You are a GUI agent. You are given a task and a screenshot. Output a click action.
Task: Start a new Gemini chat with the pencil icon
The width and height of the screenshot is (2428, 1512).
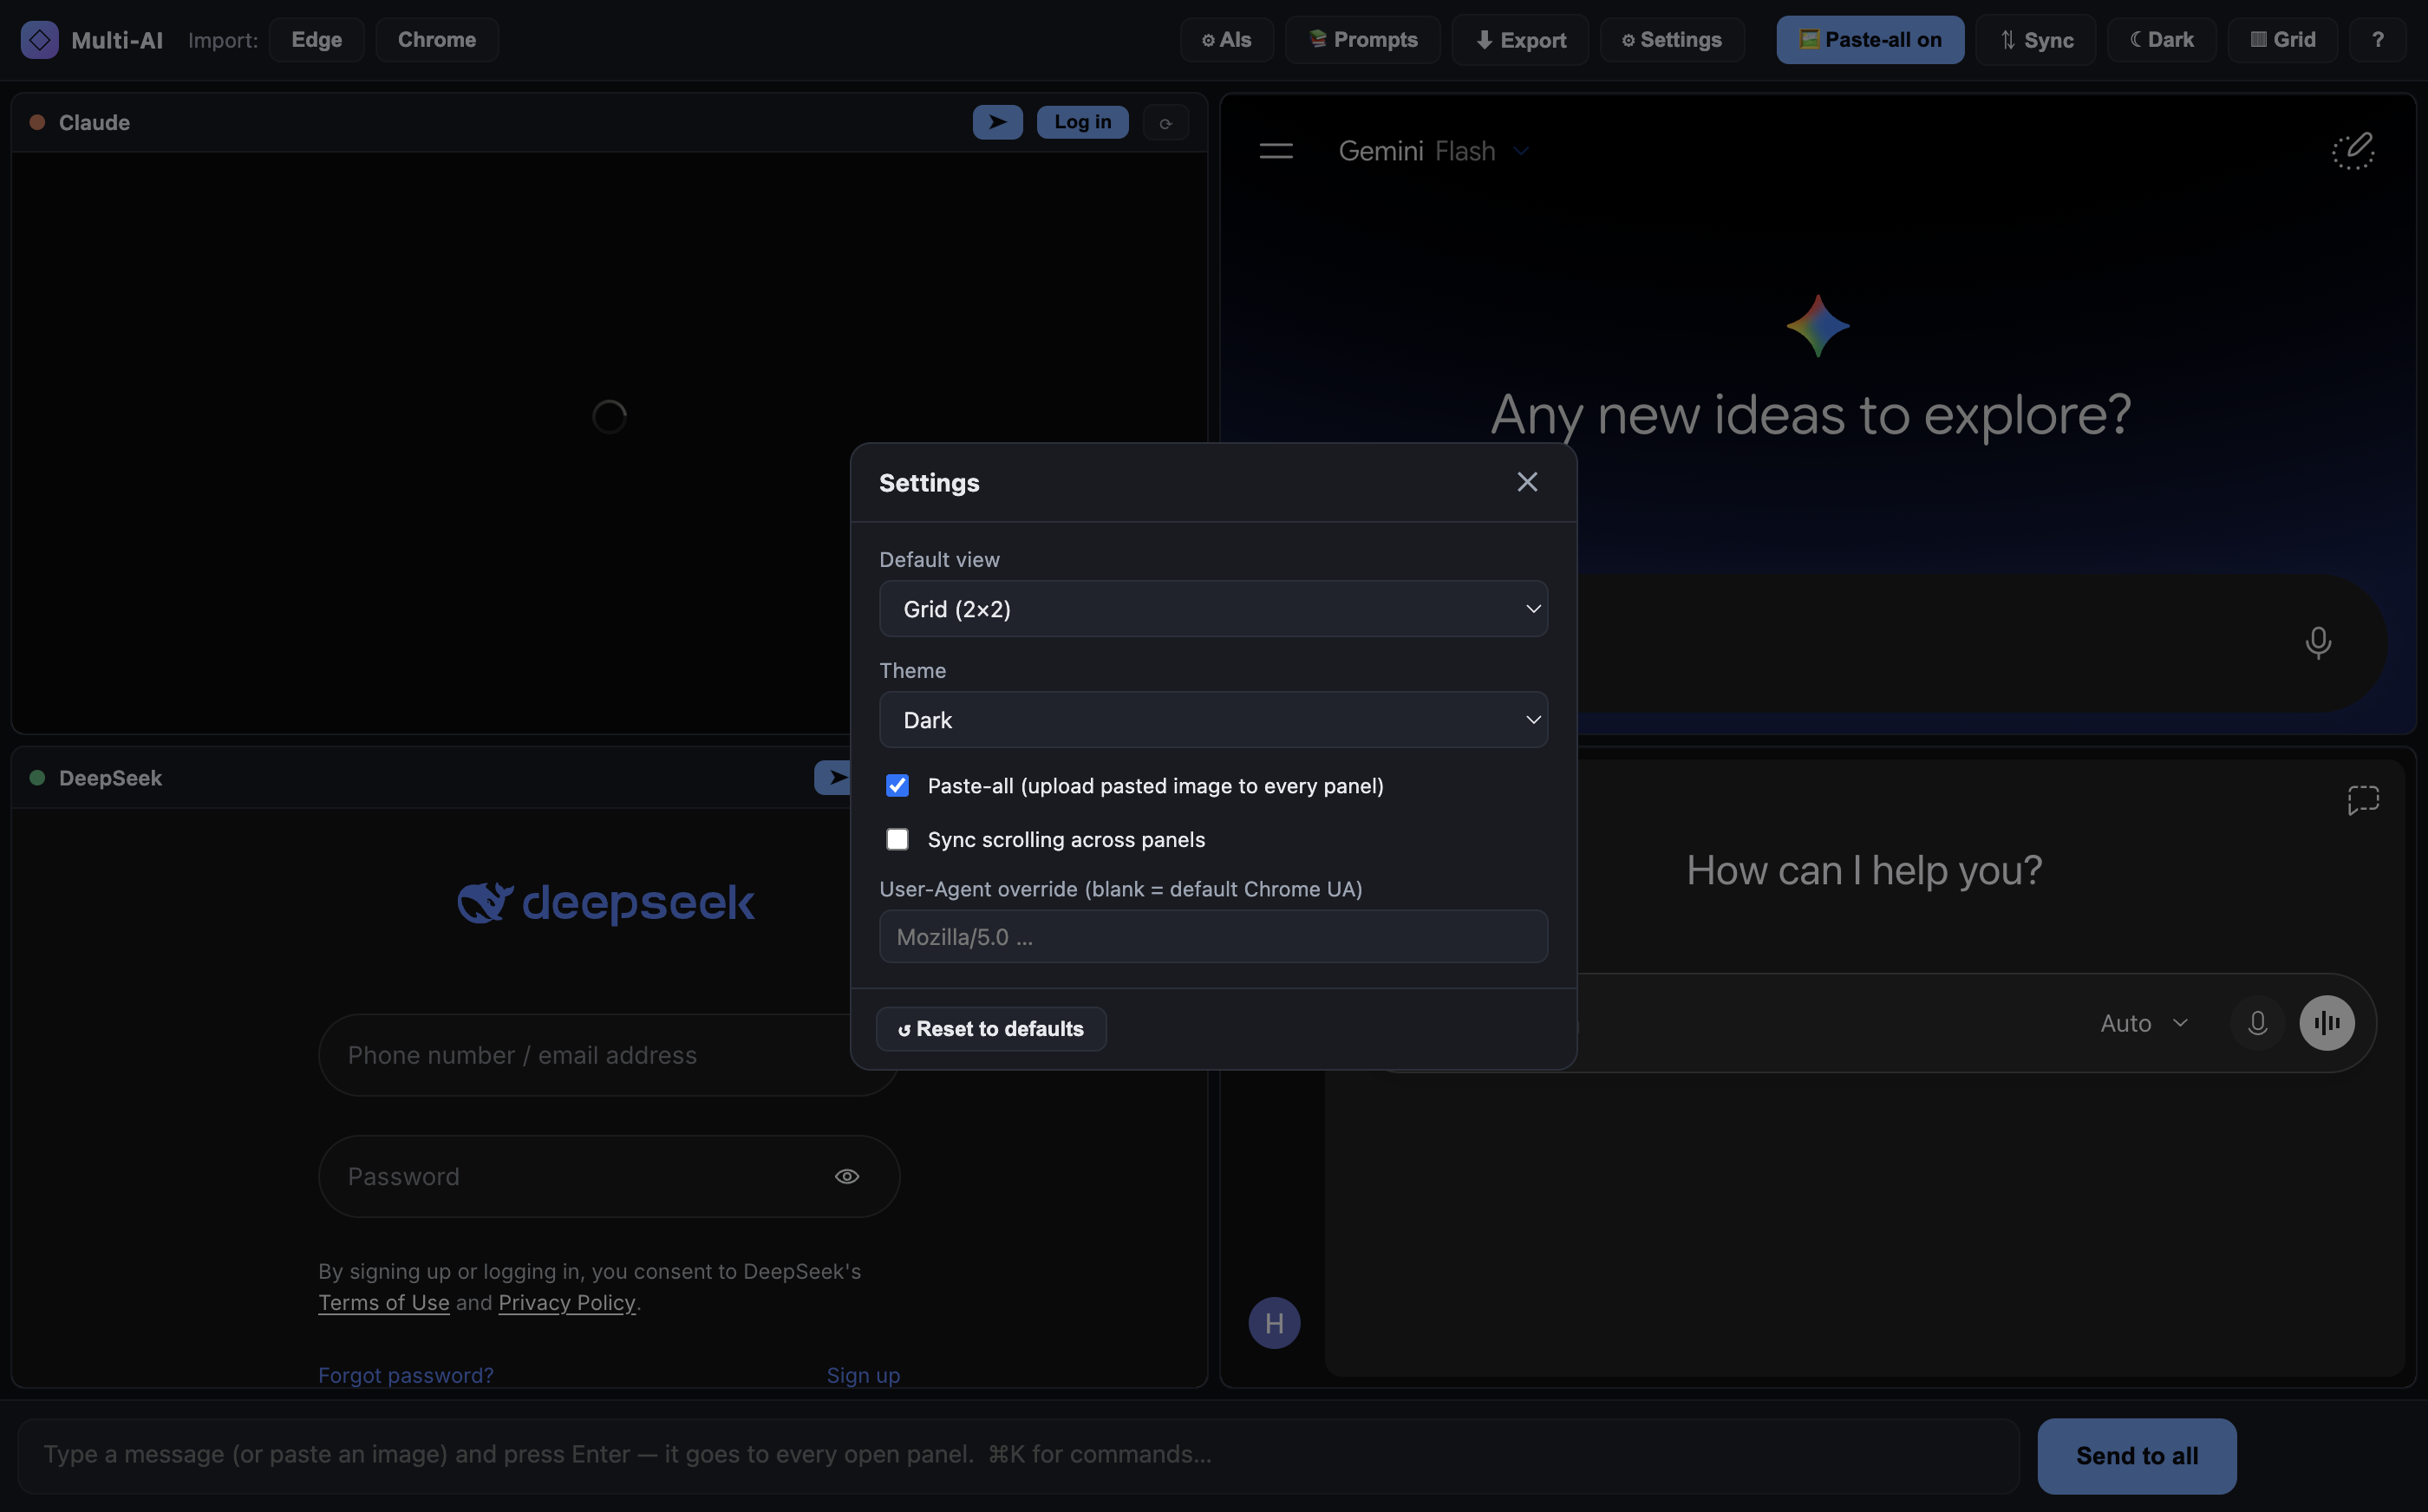coord(2353,151)
